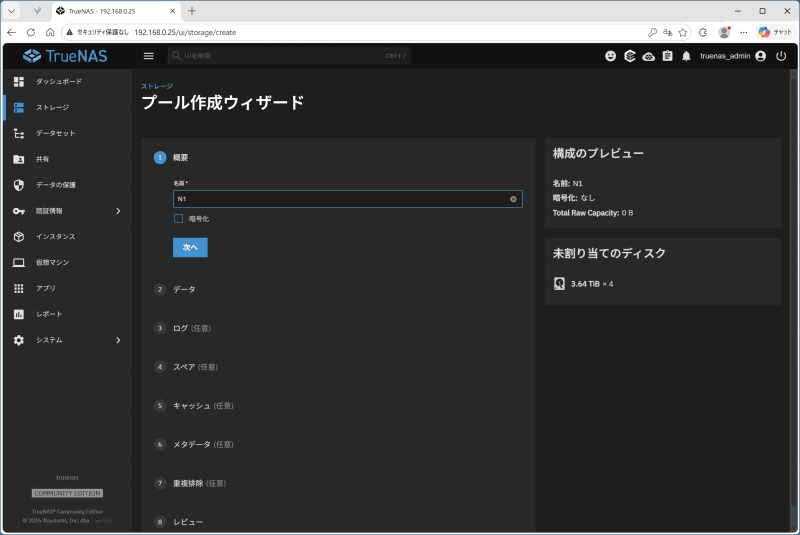
Task: Clear the pool name field with X icon
Action: 513,199
